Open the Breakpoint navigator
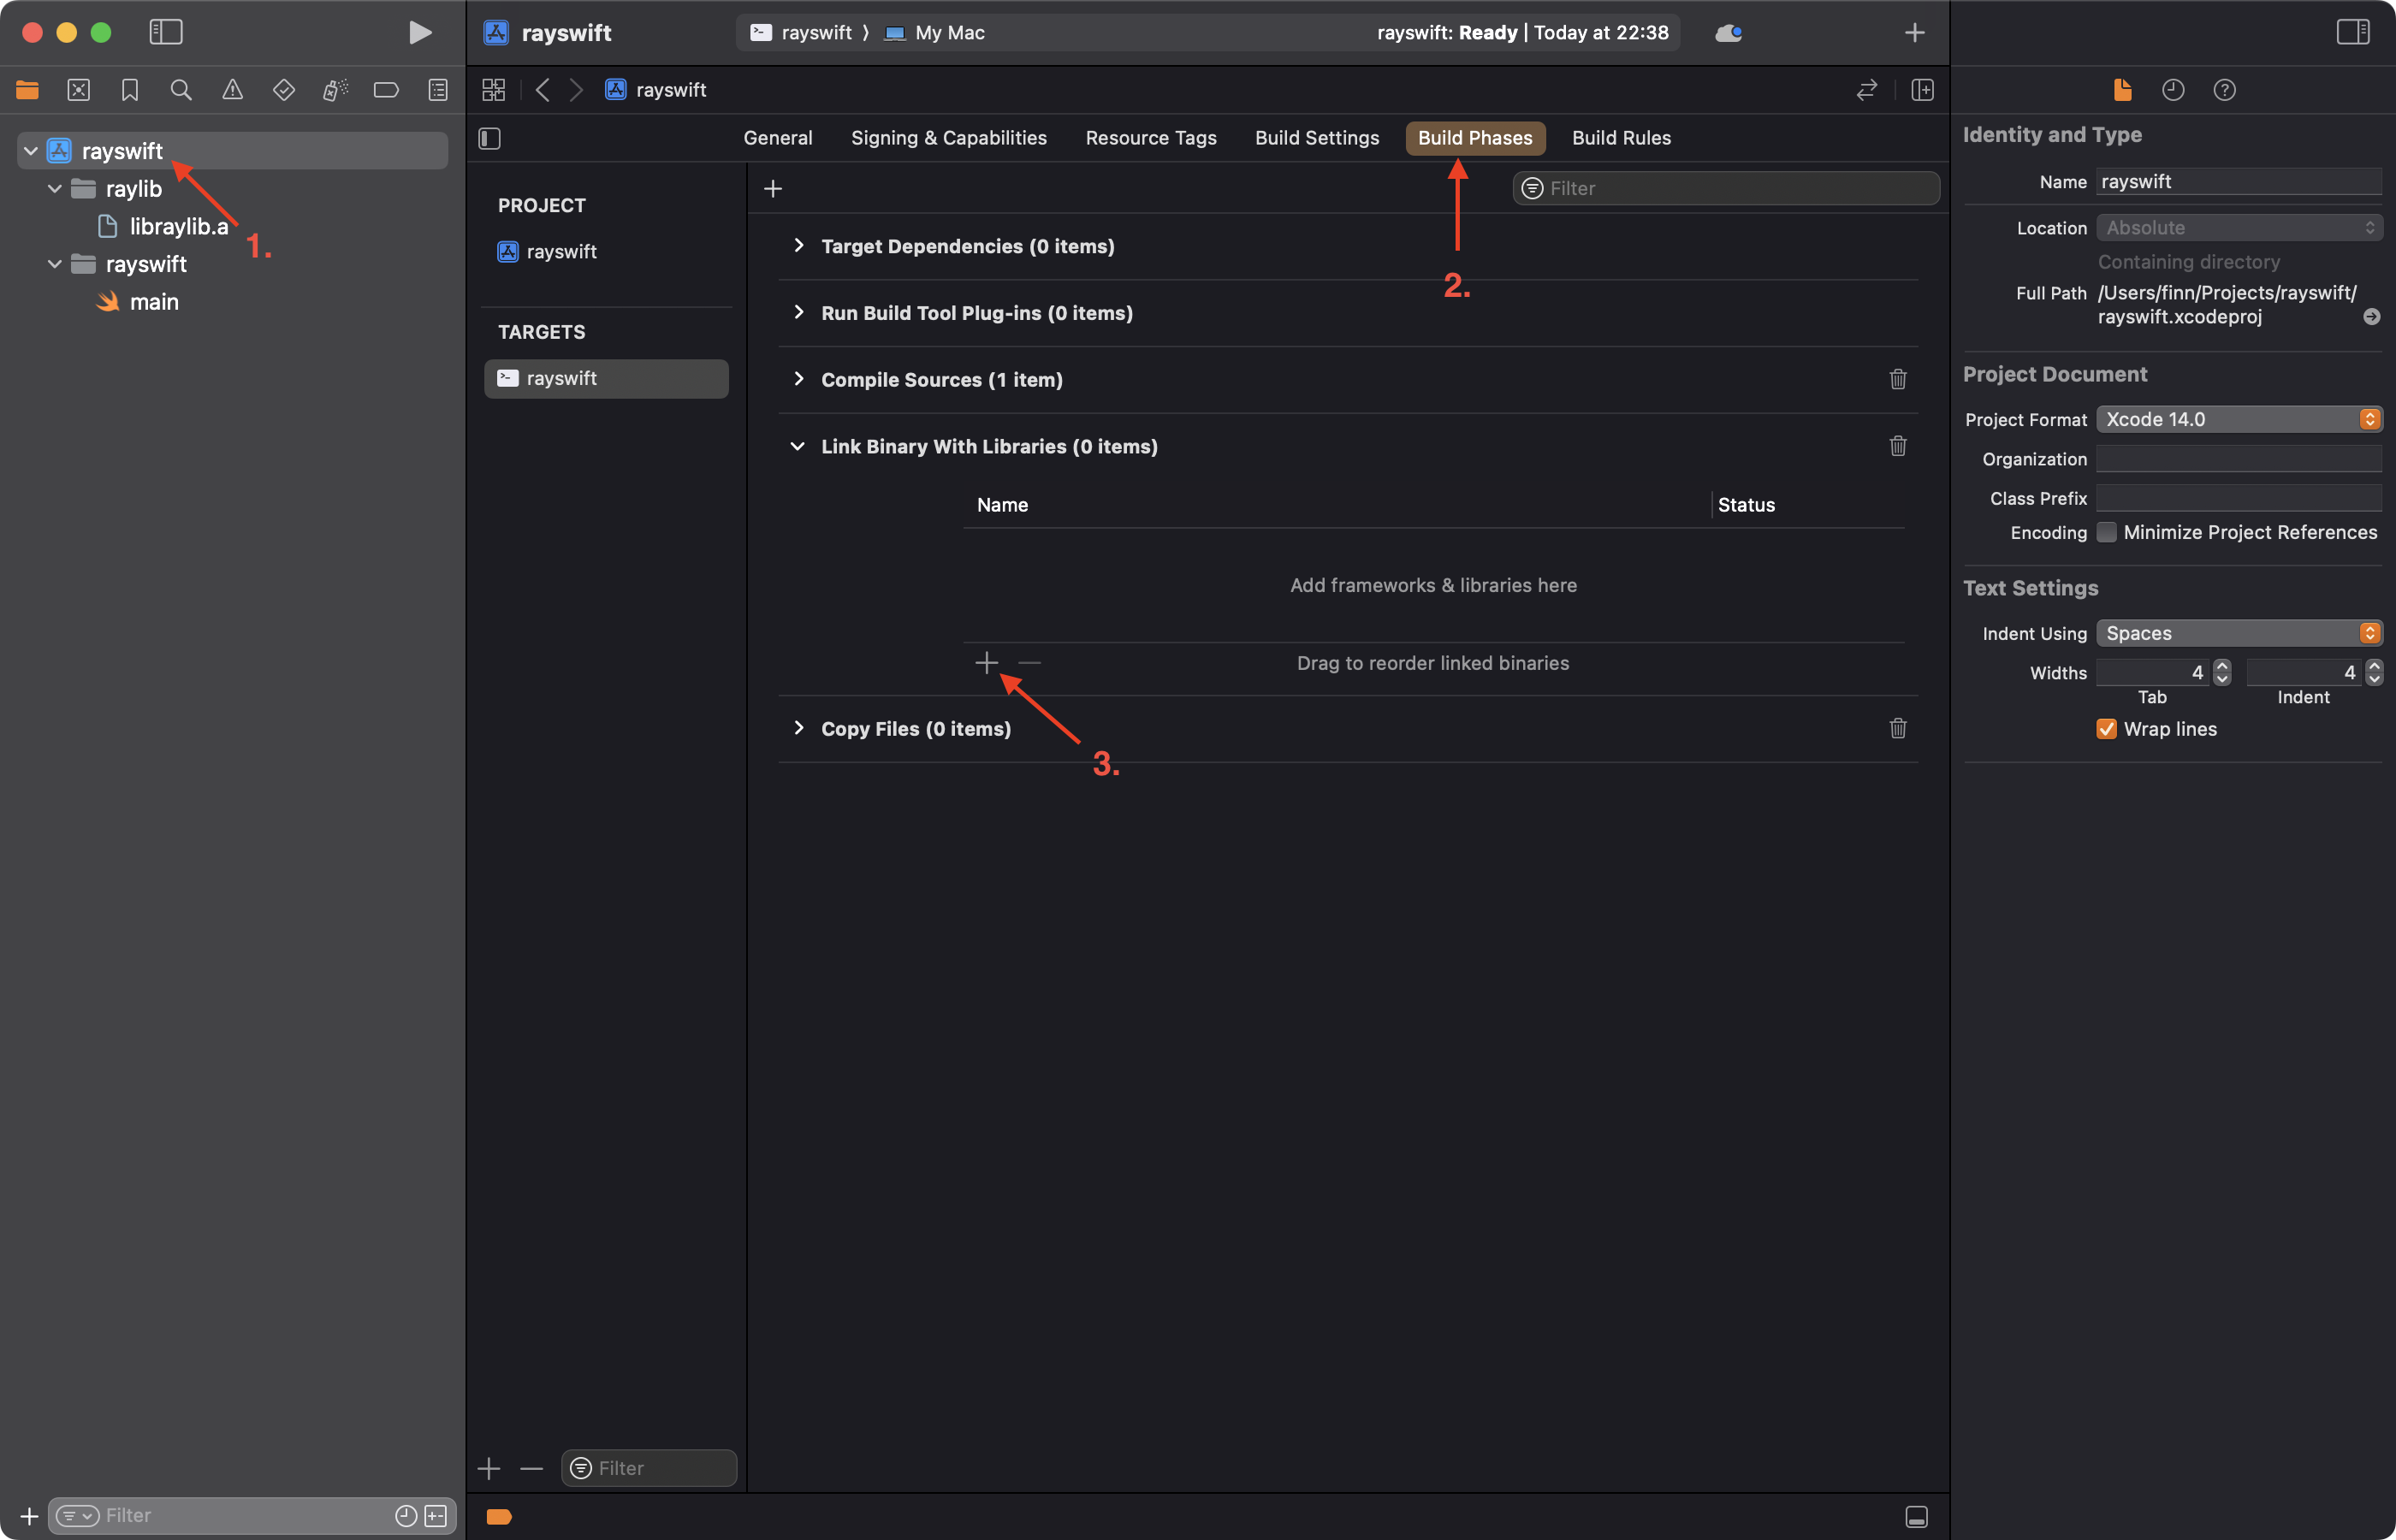Screen dimensions: 2396x1540 [x=386, y=90]
